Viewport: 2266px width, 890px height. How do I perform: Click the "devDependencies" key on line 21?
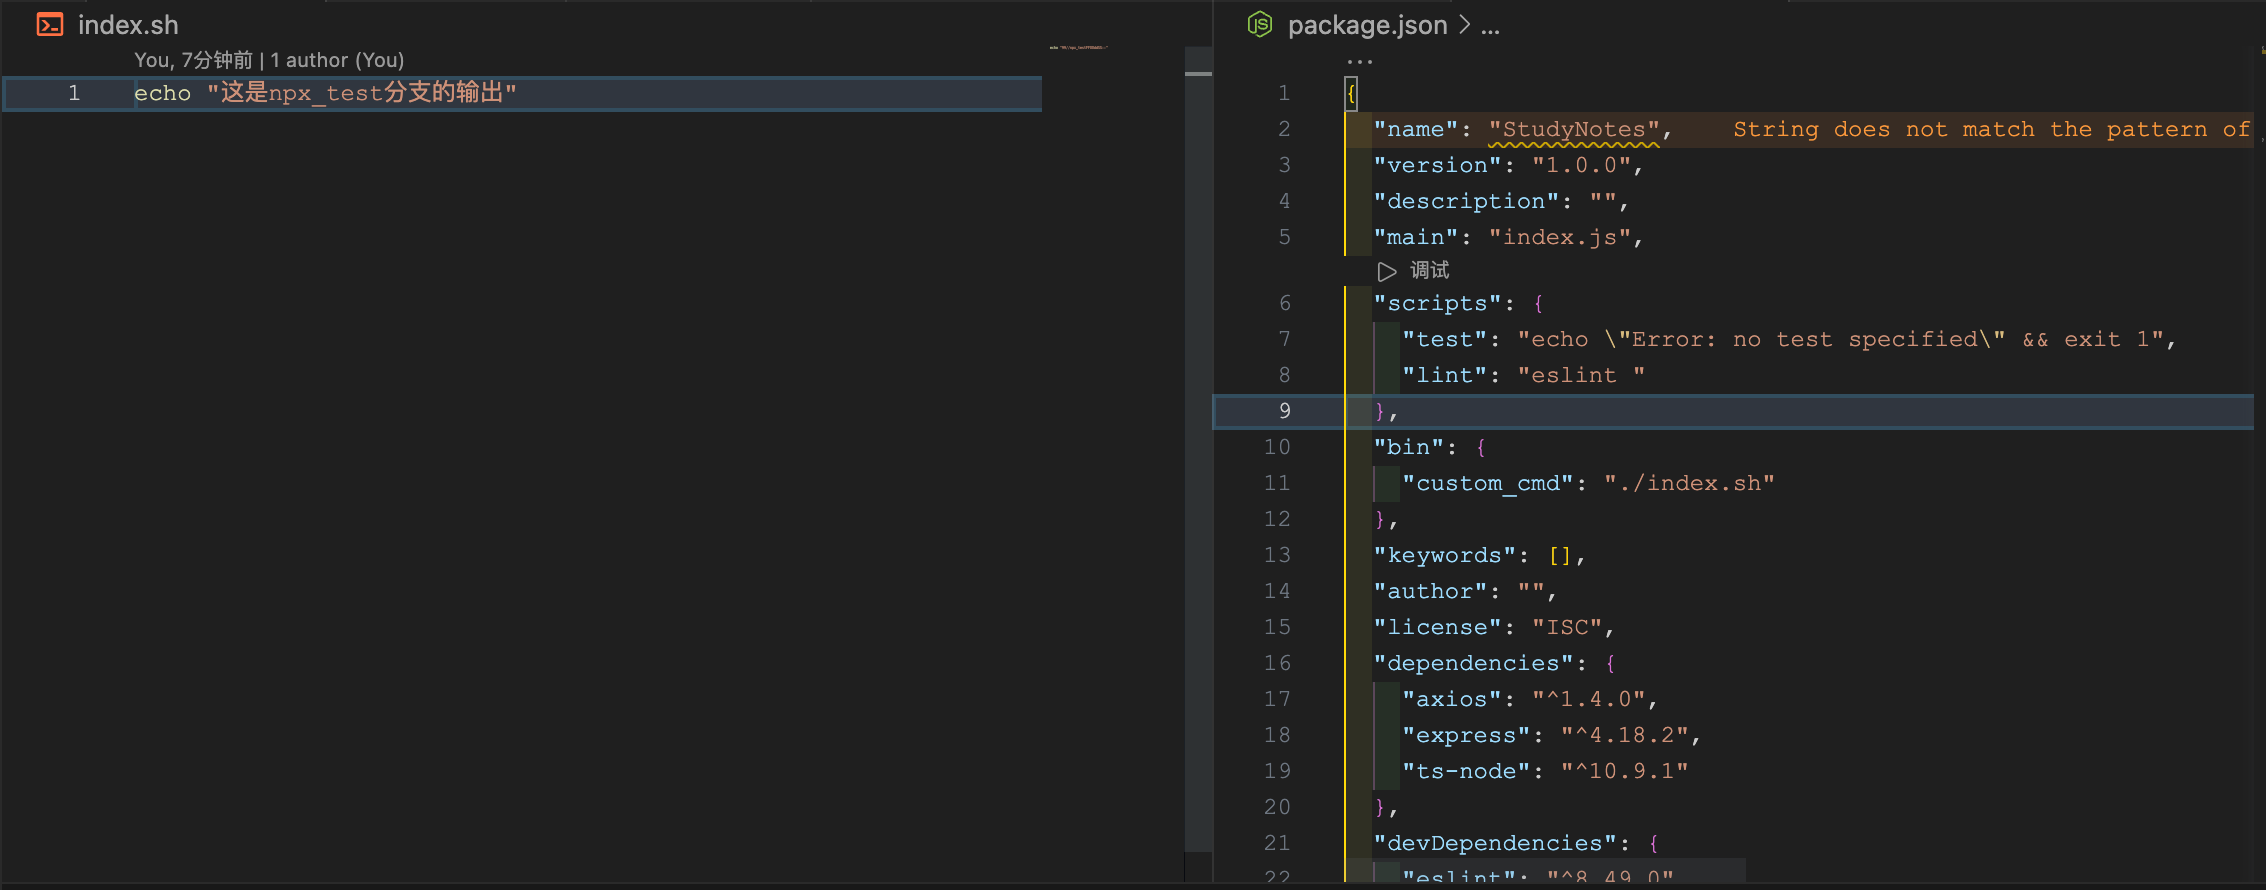coord(1495,843)
